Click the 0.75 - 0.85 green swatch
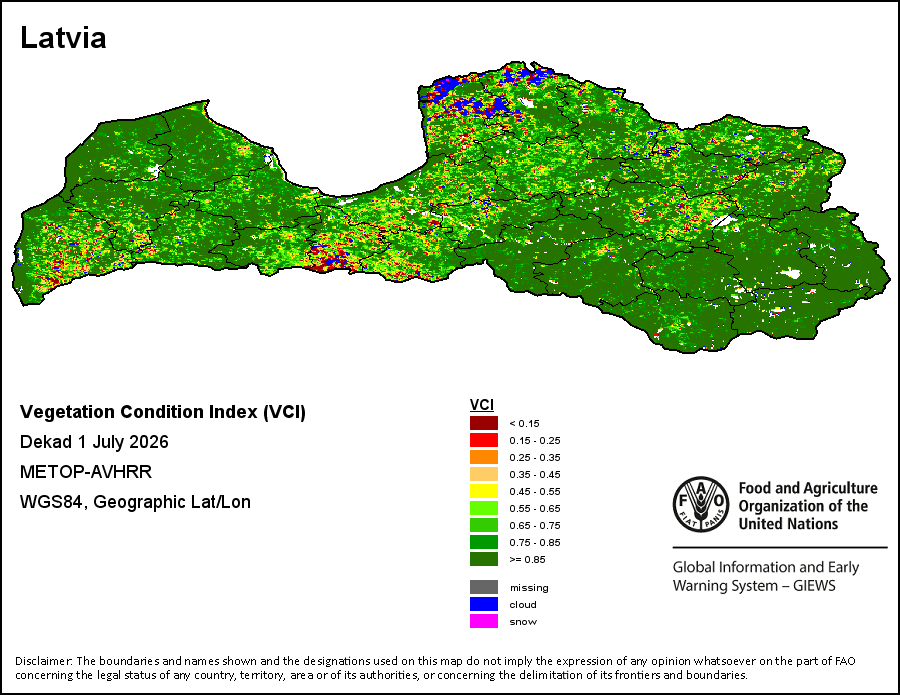 point(484,542)
